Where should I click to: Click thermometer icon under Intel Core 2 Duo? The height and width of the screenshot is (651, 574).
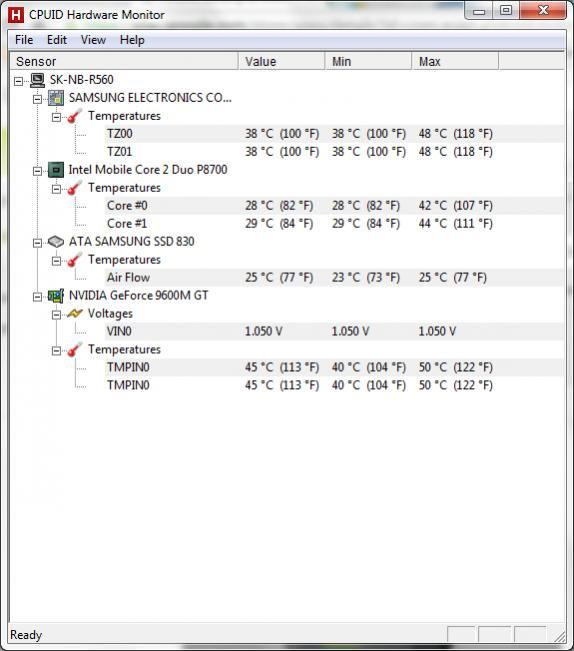[x=75, y=188]
